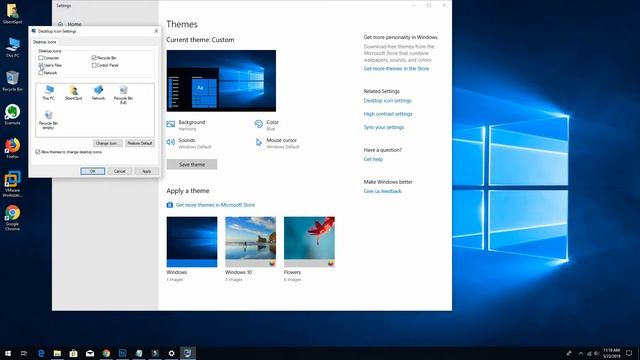Open Background theme setting
This screenshot has width=640, height=360.
coord(187,125)
